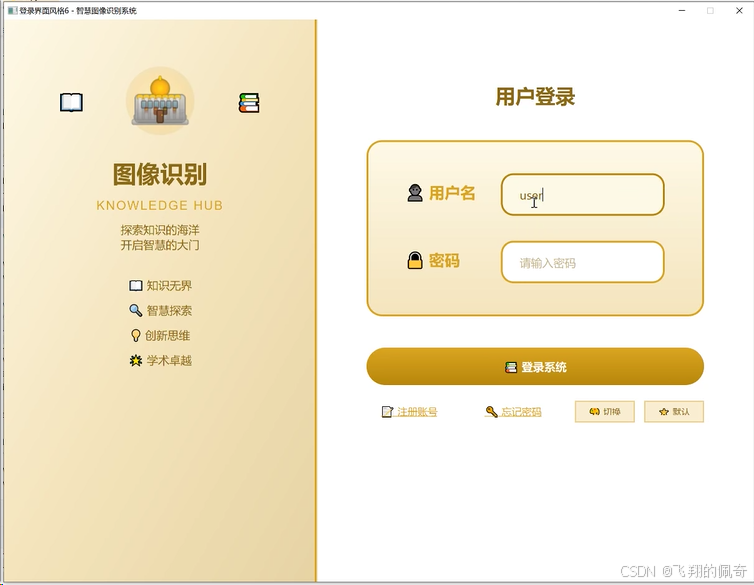Click the star burst icon next to 学术卓越

click(136, 361)
